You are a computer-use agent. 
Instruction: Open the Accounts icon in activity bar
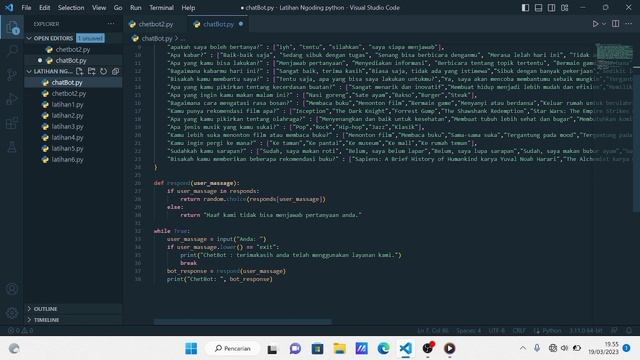12,289
